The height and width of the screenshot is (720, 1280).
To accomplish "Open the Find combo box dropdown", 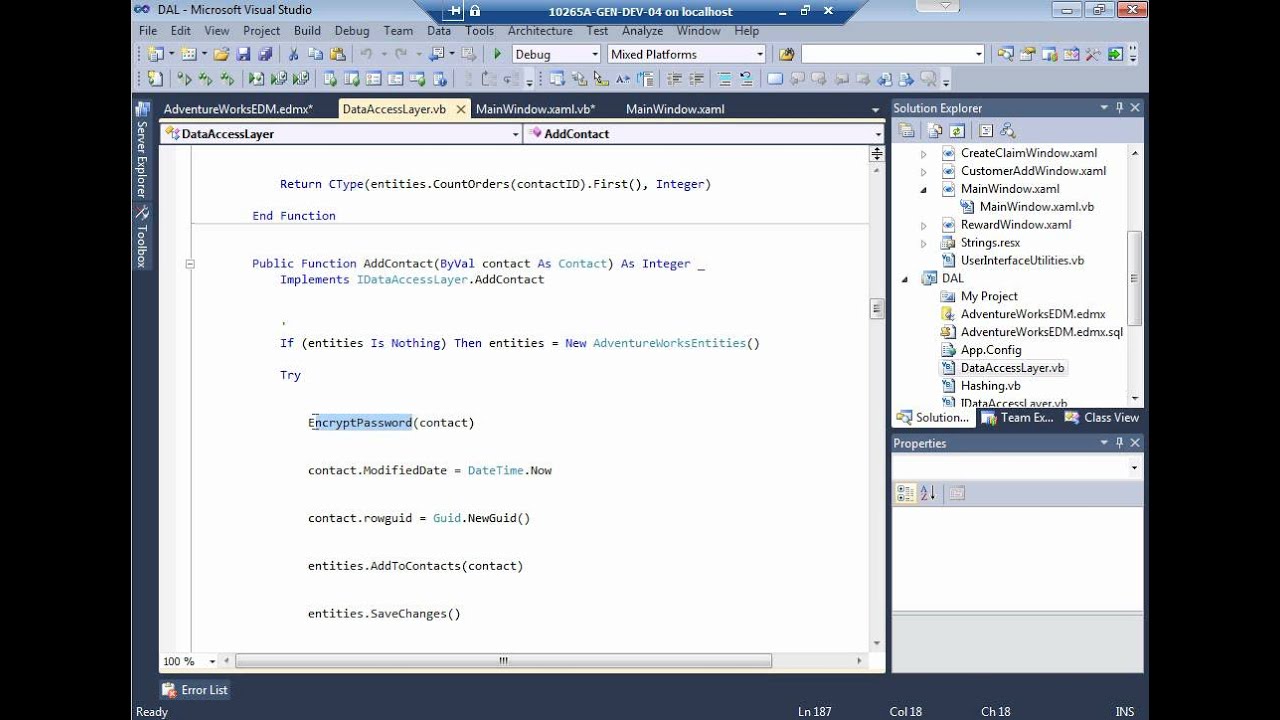I will pos(979,54).
